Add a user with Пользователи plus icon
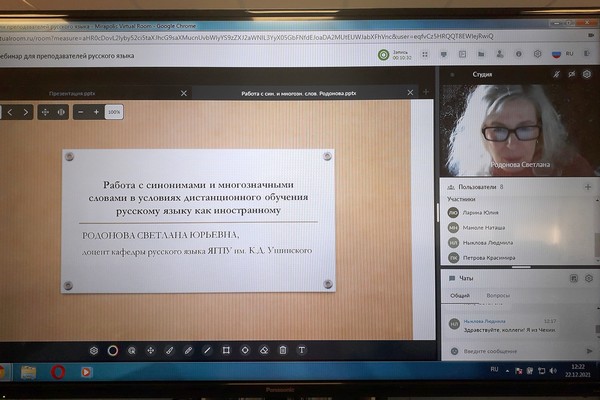This screenshot has width=600, height=400. click(588, 187)
